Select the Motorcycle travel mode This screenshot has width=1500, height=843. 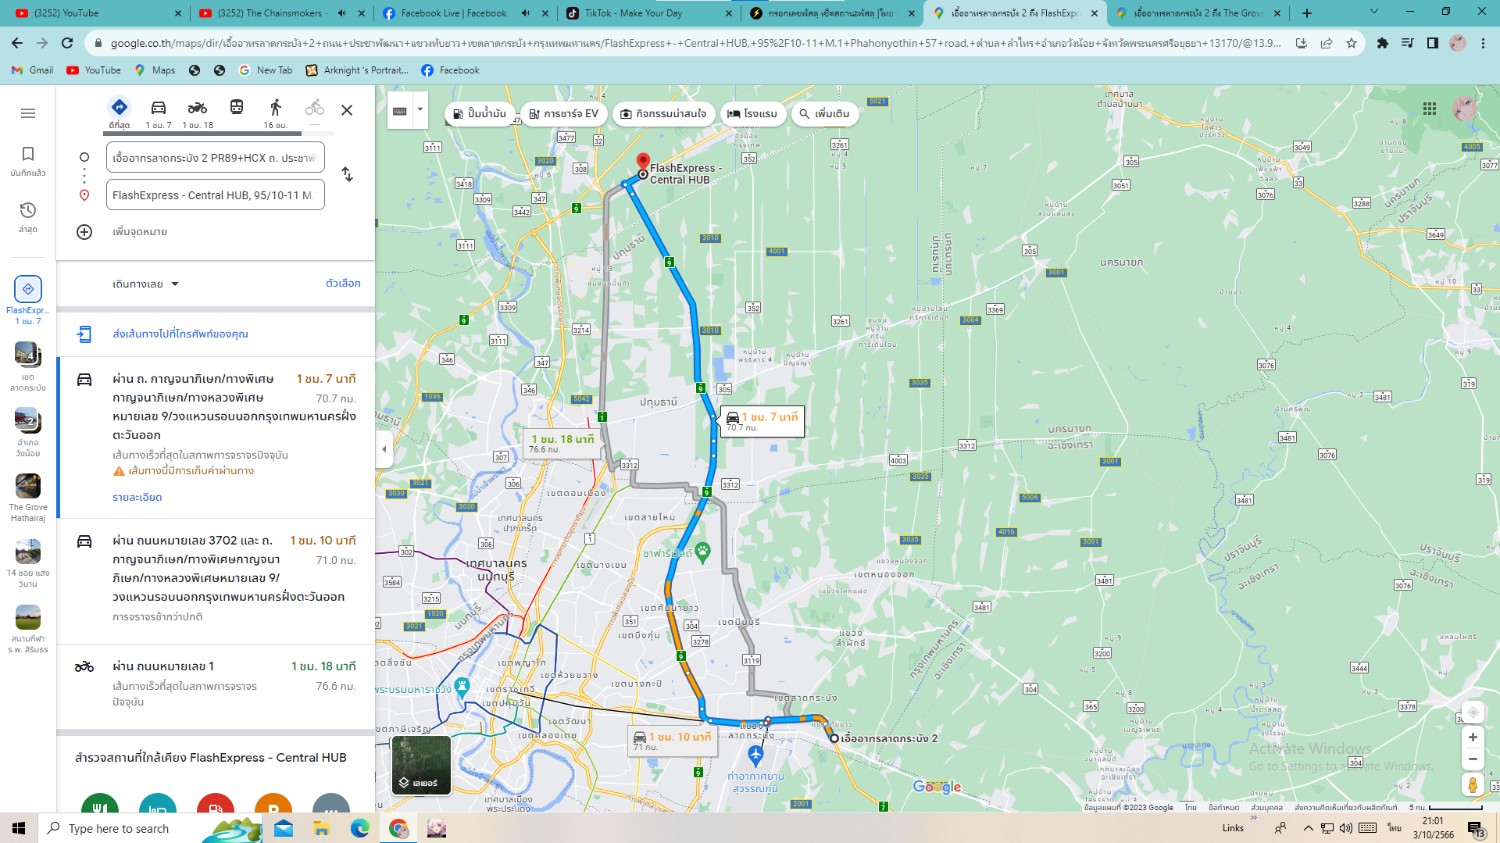pyautogui.click(x=198, y=113)
